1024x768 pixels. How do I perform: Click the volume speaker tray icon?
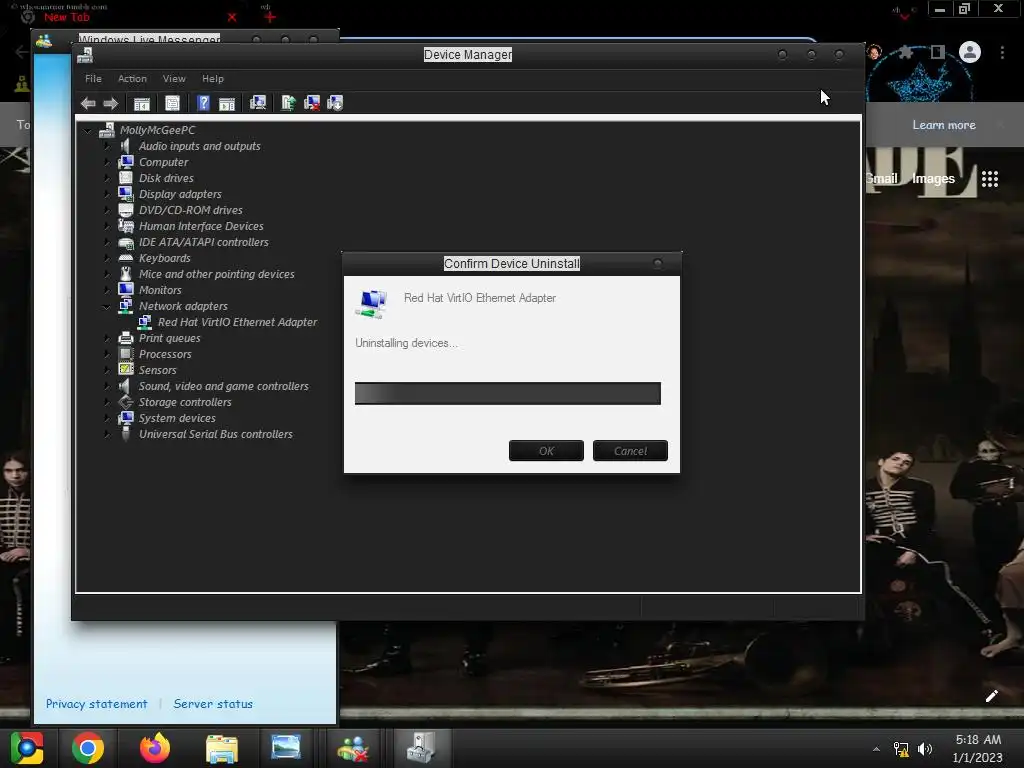click(x=925, y=749)
